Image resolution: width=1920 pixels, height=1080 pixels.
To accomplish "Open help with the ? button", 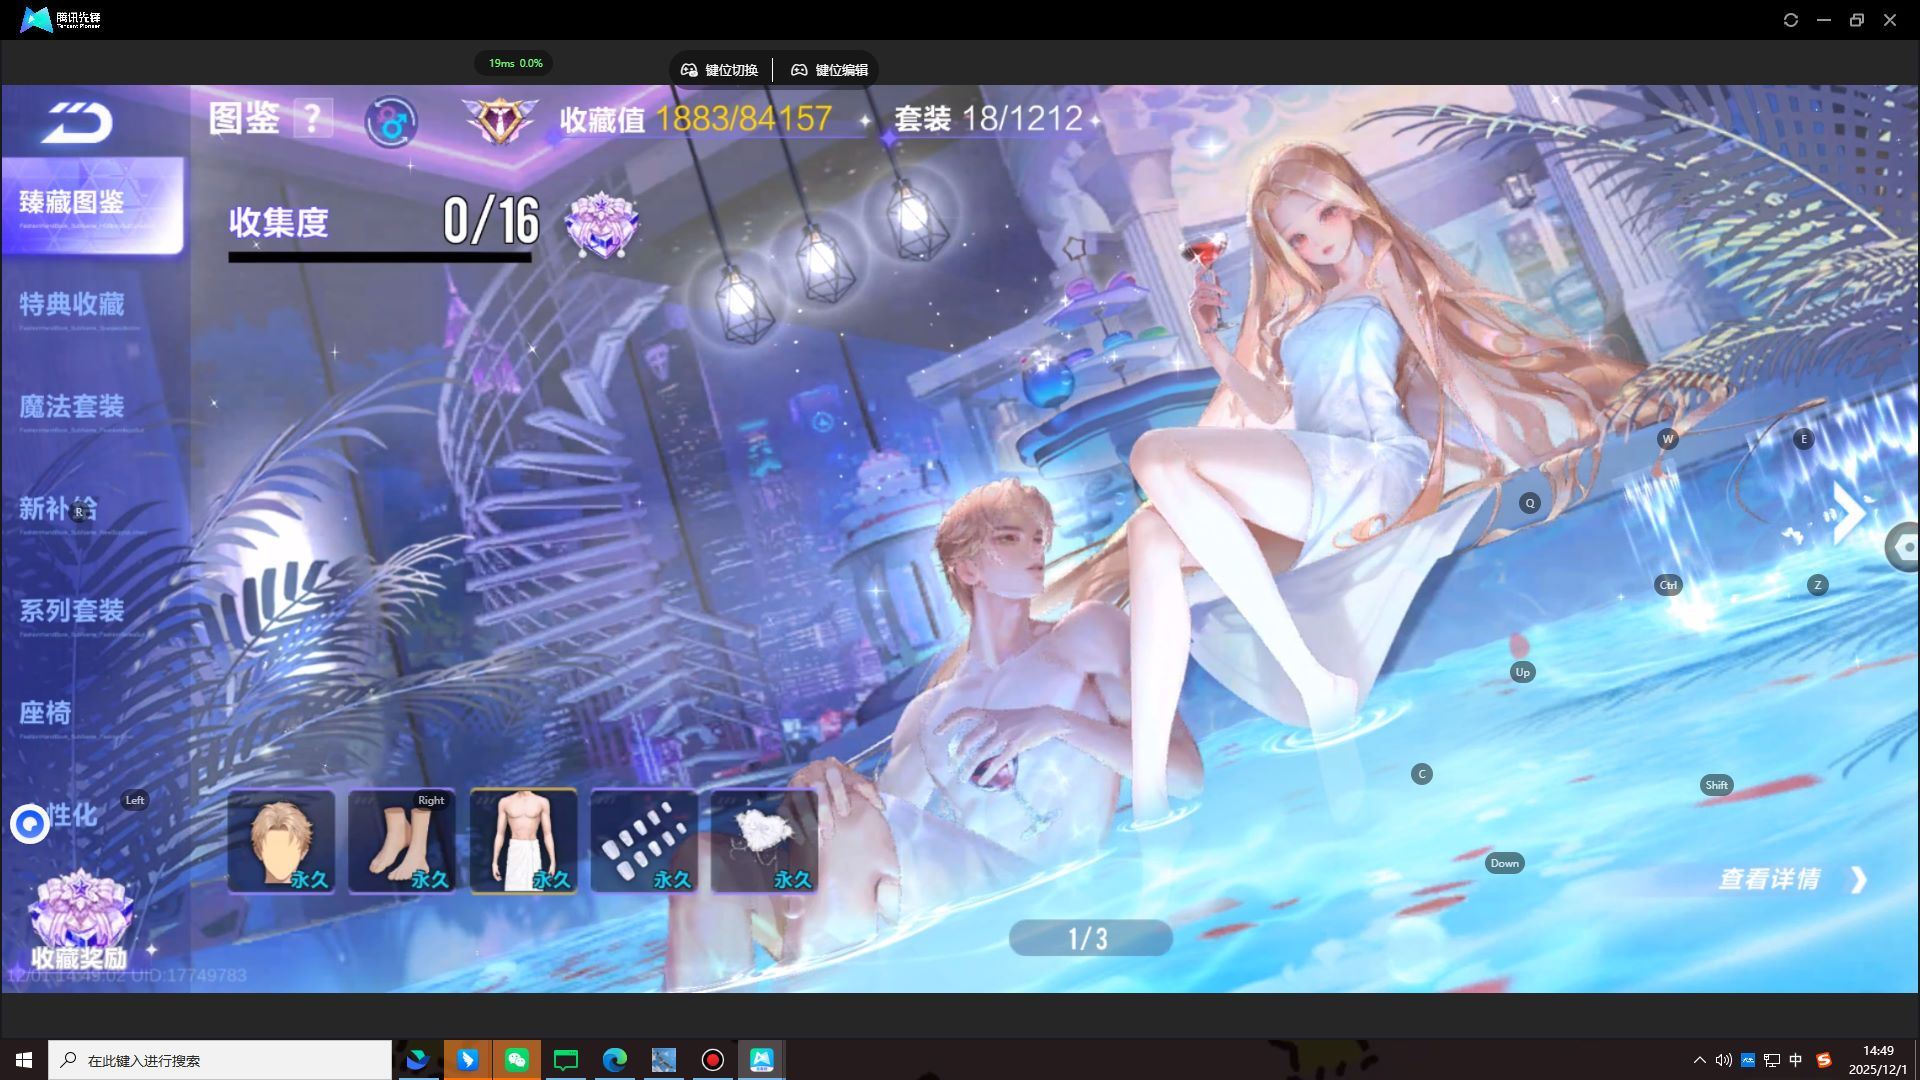I will point(313,118).
